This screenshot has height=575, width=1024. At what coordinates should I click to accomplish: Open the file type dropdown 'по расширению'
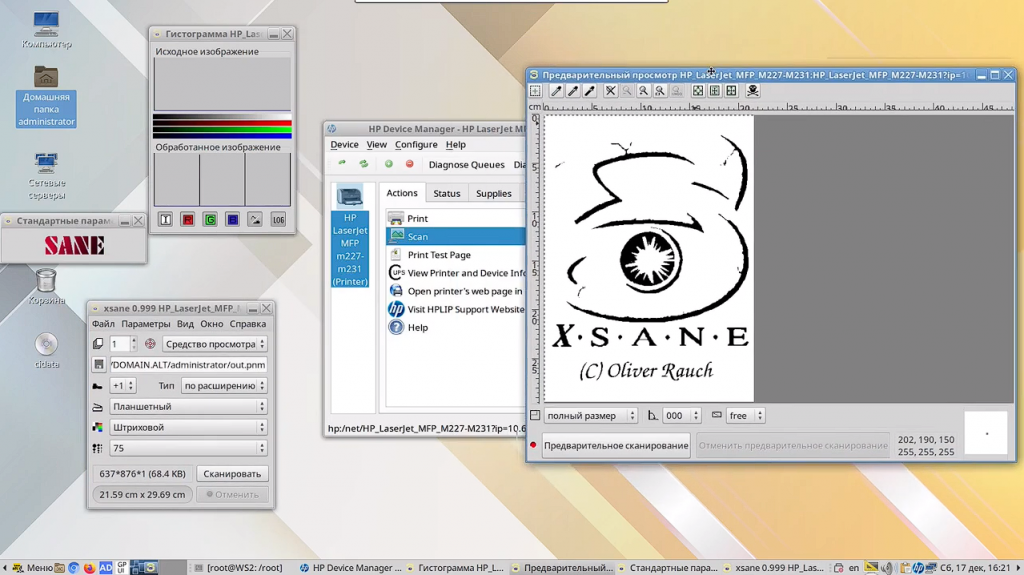[x=224, y=386]
